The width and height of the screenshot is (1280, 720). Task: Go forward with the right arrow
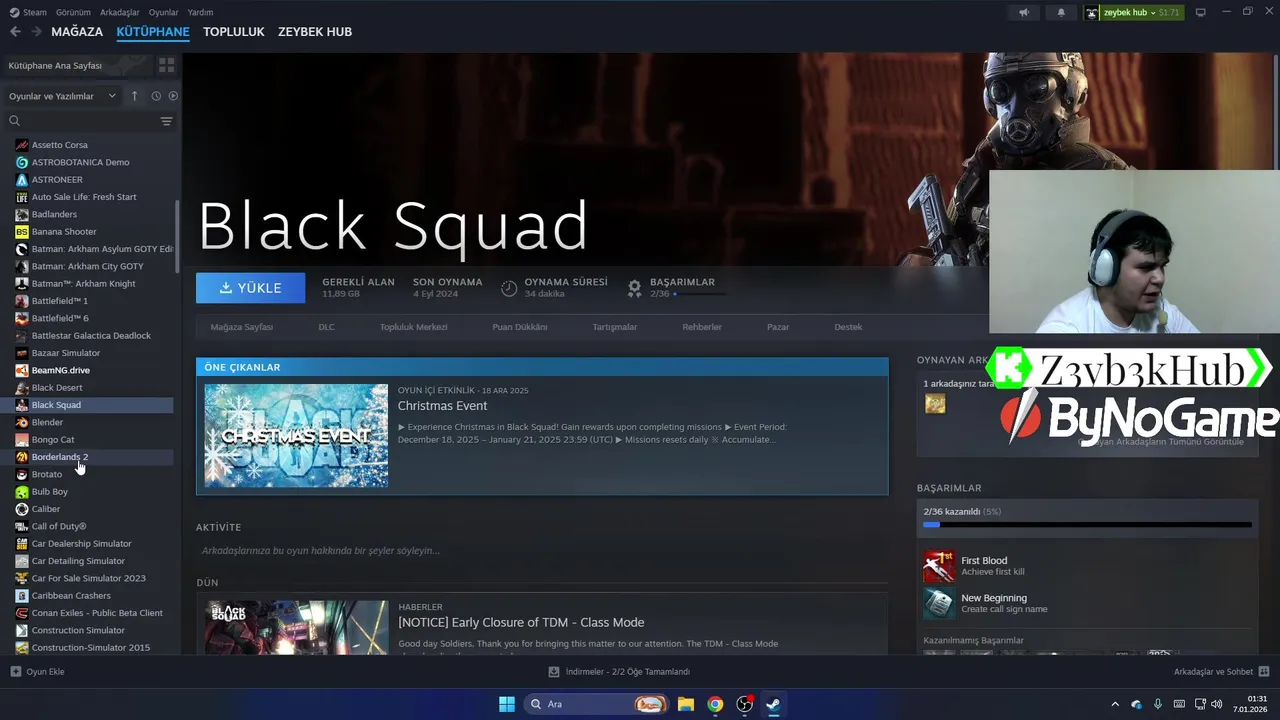coord(36,32)
